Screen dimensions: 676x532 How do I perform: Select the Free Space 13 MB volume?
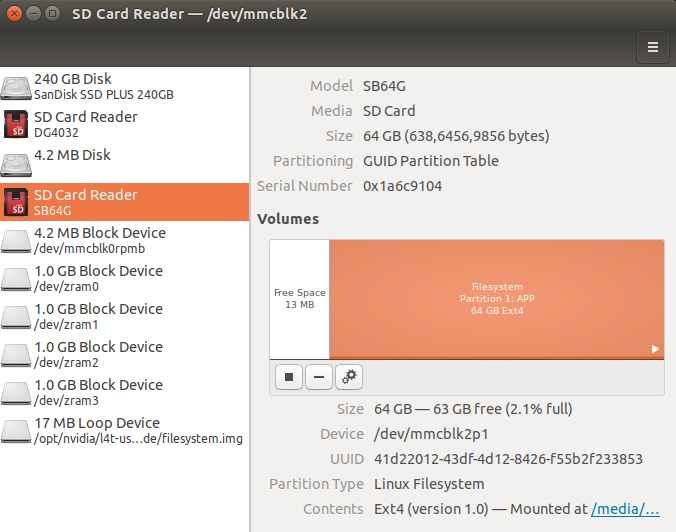click(x=300, y=299)
